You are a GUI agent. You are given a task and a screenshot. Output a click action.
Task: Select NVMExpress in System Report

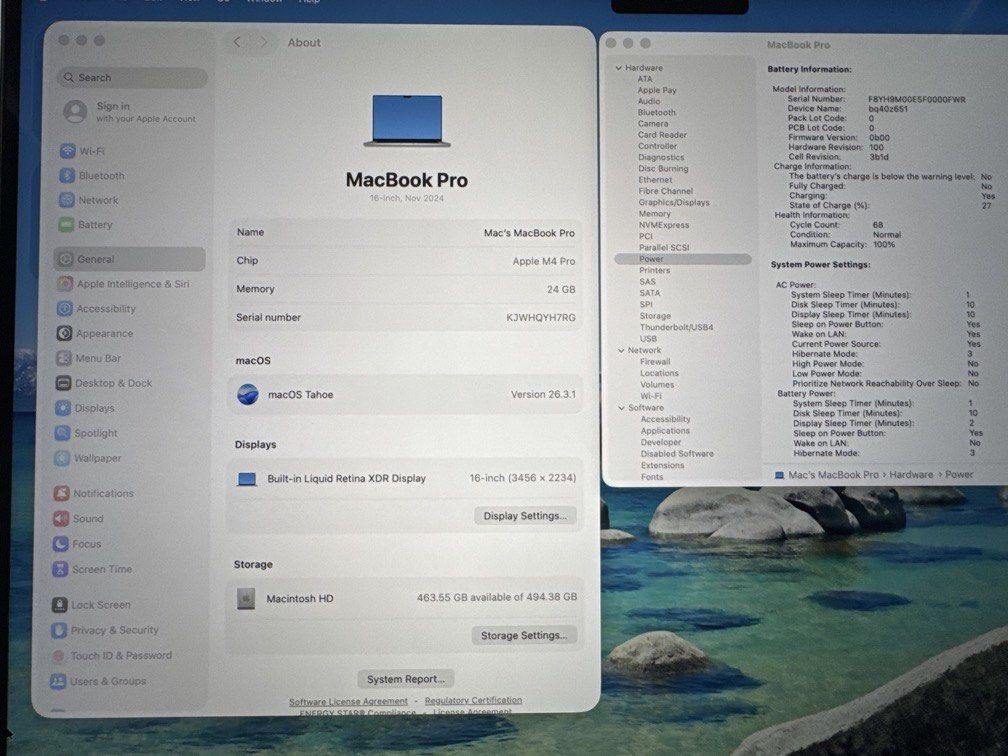pyautogui.click(x=663, y=226)
